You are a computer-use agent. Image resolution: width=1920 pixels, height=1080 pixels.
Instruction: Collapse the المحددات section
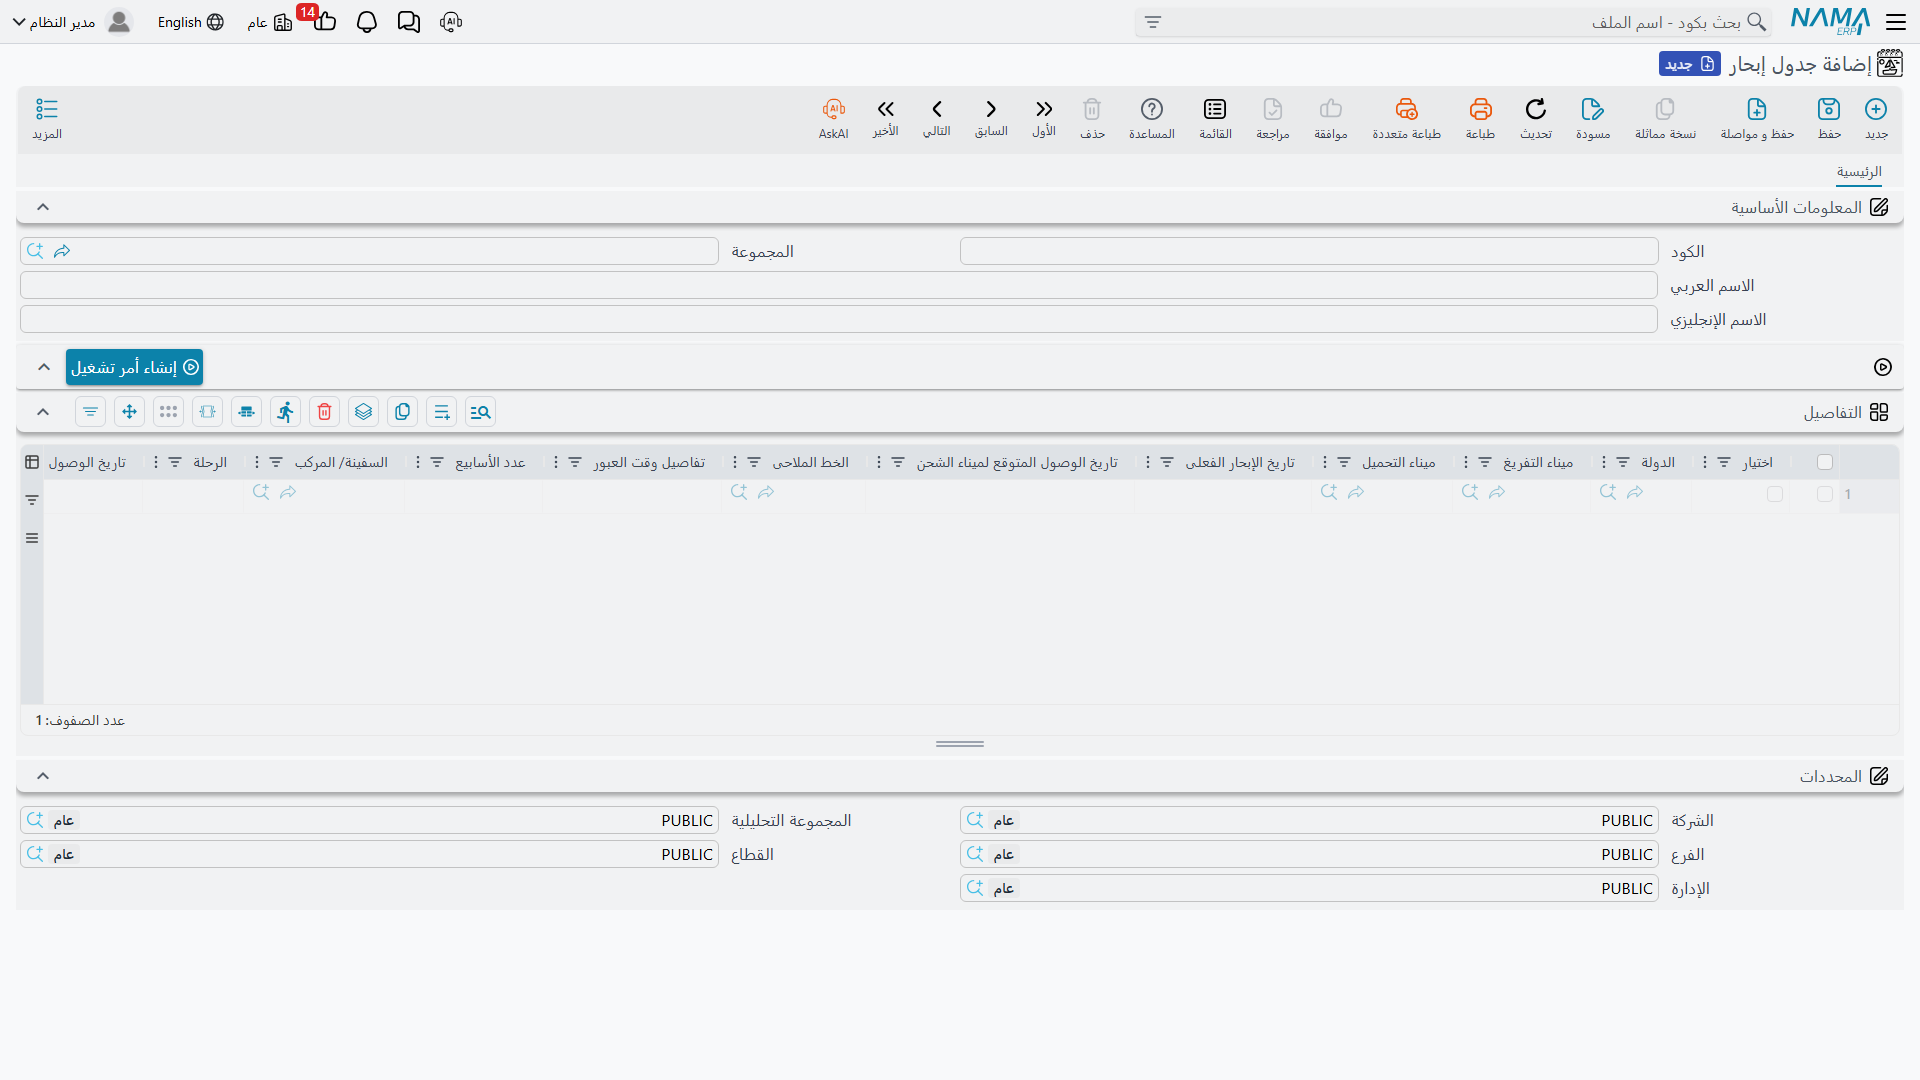pyautogui.click(x=43, y=776)
